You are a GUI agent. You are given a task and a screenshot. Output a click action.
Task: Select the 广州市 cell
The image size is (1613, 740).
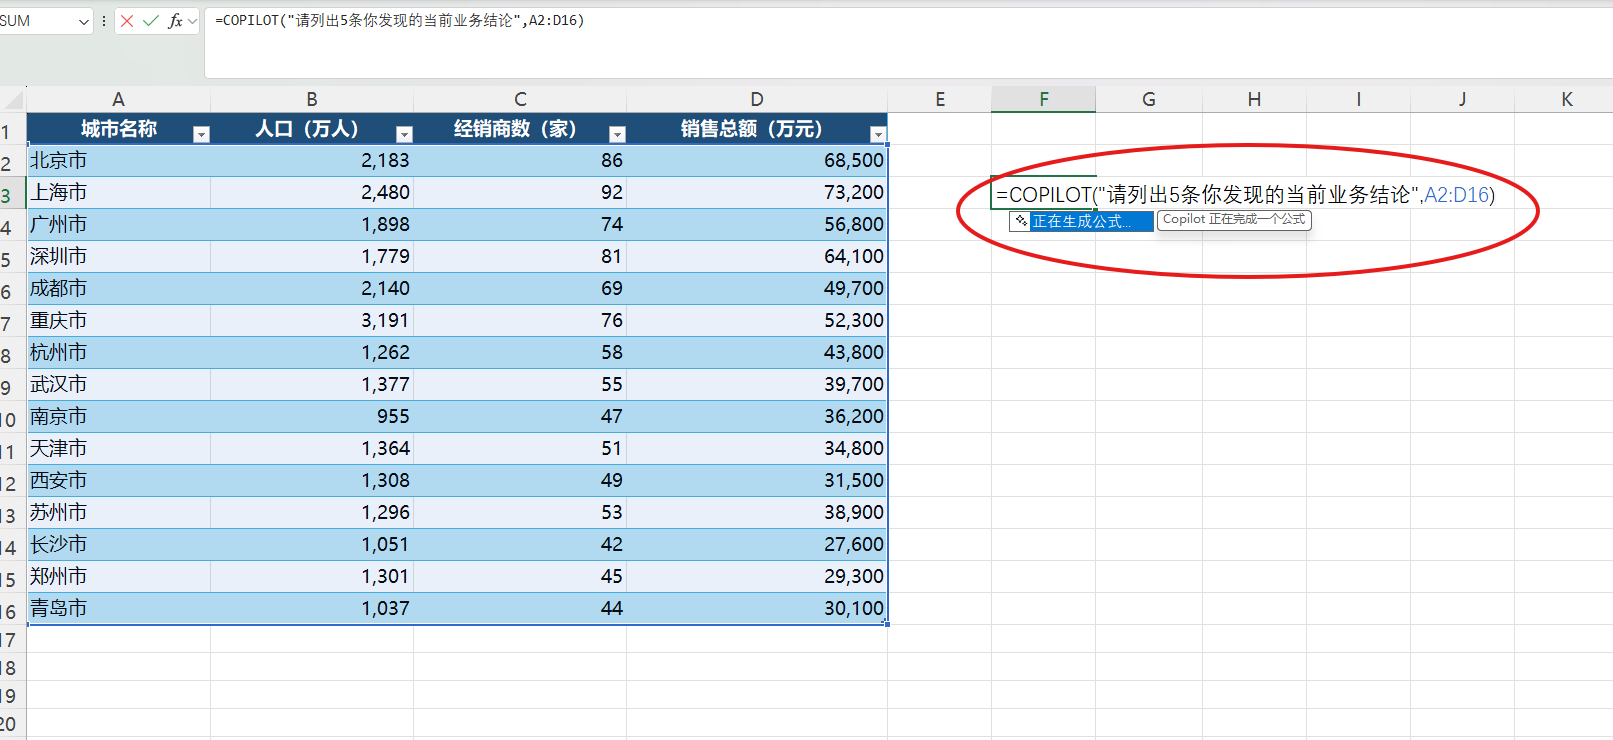coord(118,224)
